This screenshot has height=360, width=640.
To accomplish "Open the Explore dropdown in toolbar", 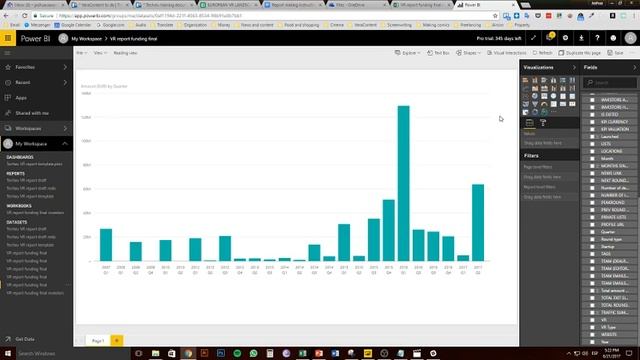I will (x=407, y=53).
